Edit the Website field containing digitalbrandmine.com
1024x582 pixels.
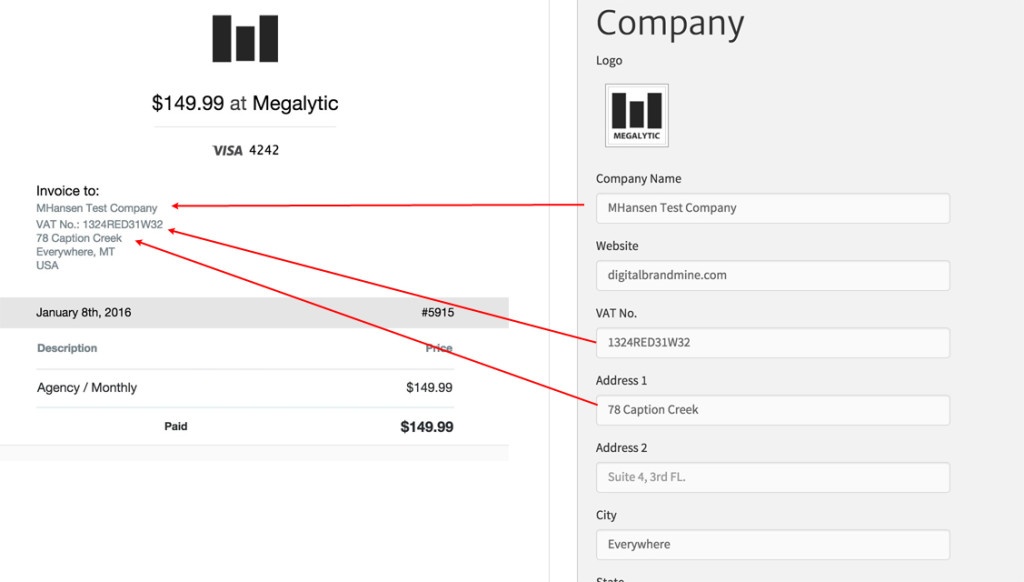coord(772,275)
